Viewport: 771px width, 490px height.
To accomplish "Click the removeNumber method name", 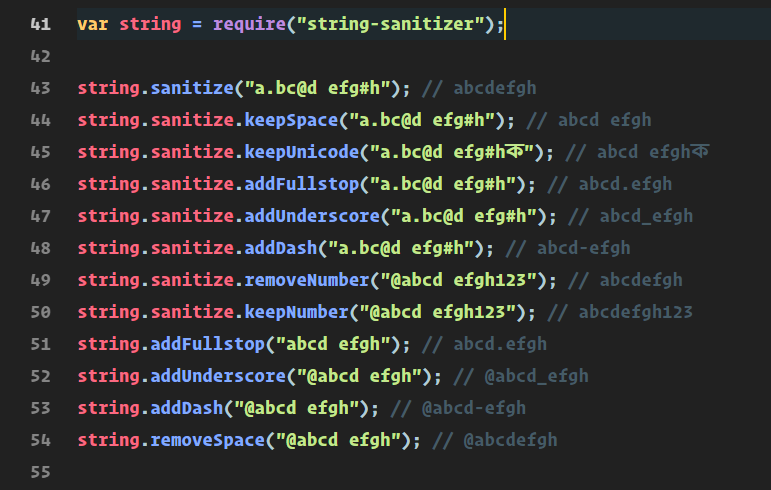I will pyautogui.click(x=307, y=280).
